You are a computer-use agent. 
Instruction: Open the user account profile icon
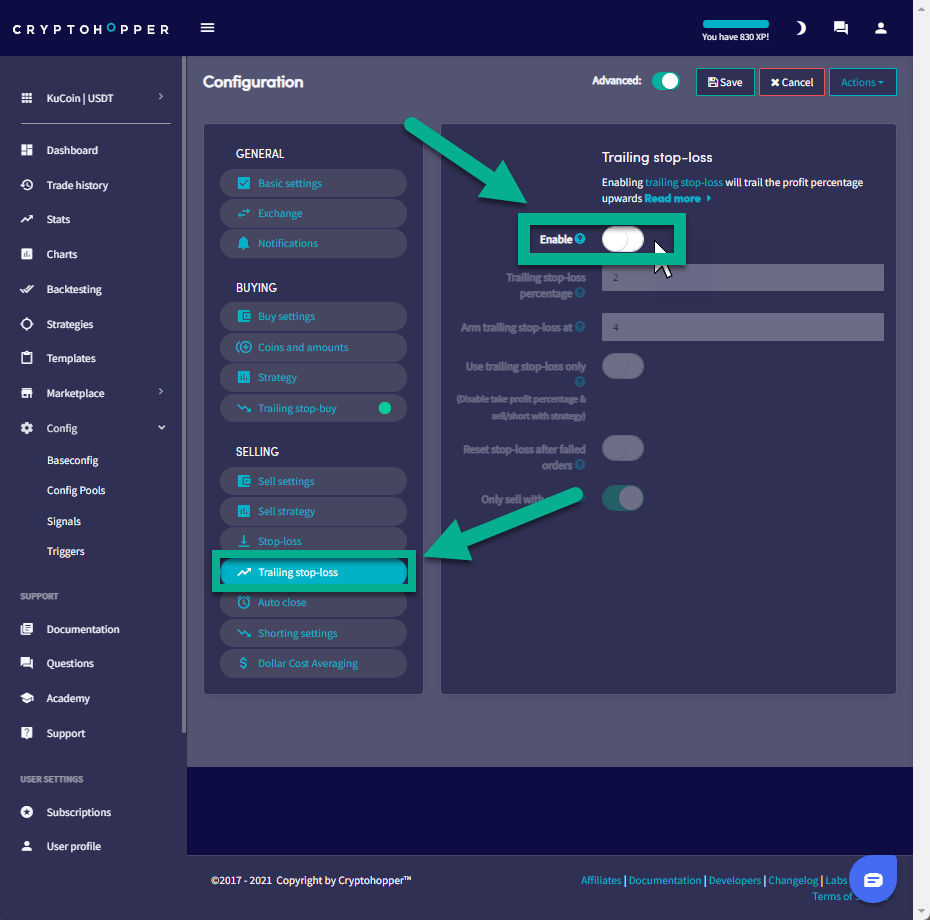pyautogui.click(x=881, y=28)
